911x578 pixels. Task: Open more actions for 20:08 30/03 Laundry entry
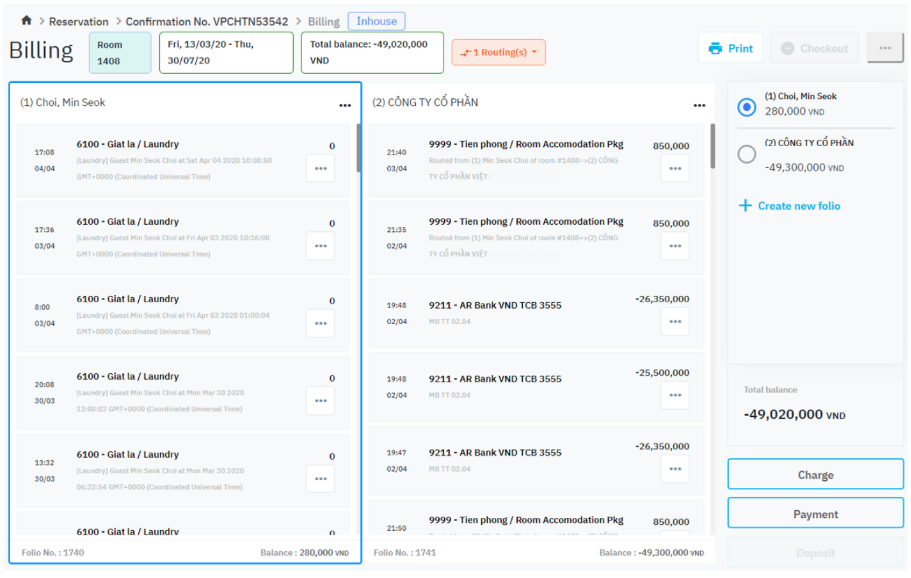tap(320, 400)
